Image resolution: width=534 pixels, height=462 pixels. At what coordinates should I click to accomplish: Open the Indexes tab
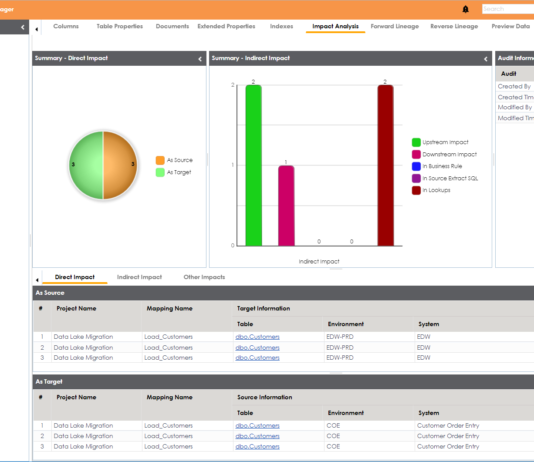pos(281,26)
